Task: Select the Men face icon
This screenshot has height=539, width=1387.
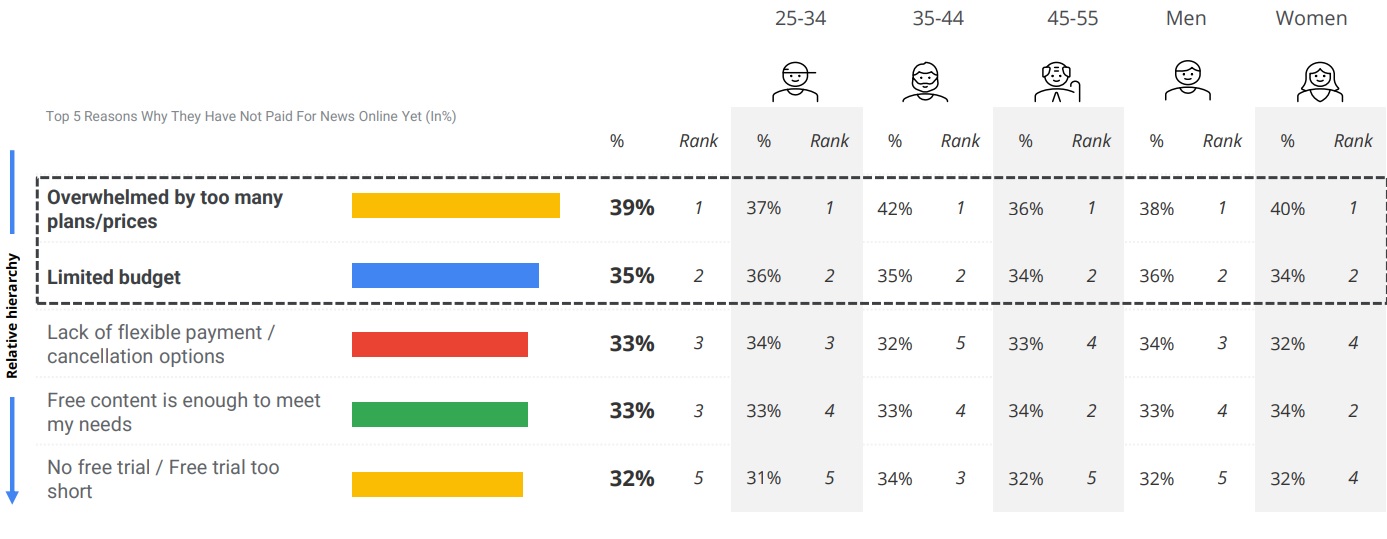Action: point(1187,82)
